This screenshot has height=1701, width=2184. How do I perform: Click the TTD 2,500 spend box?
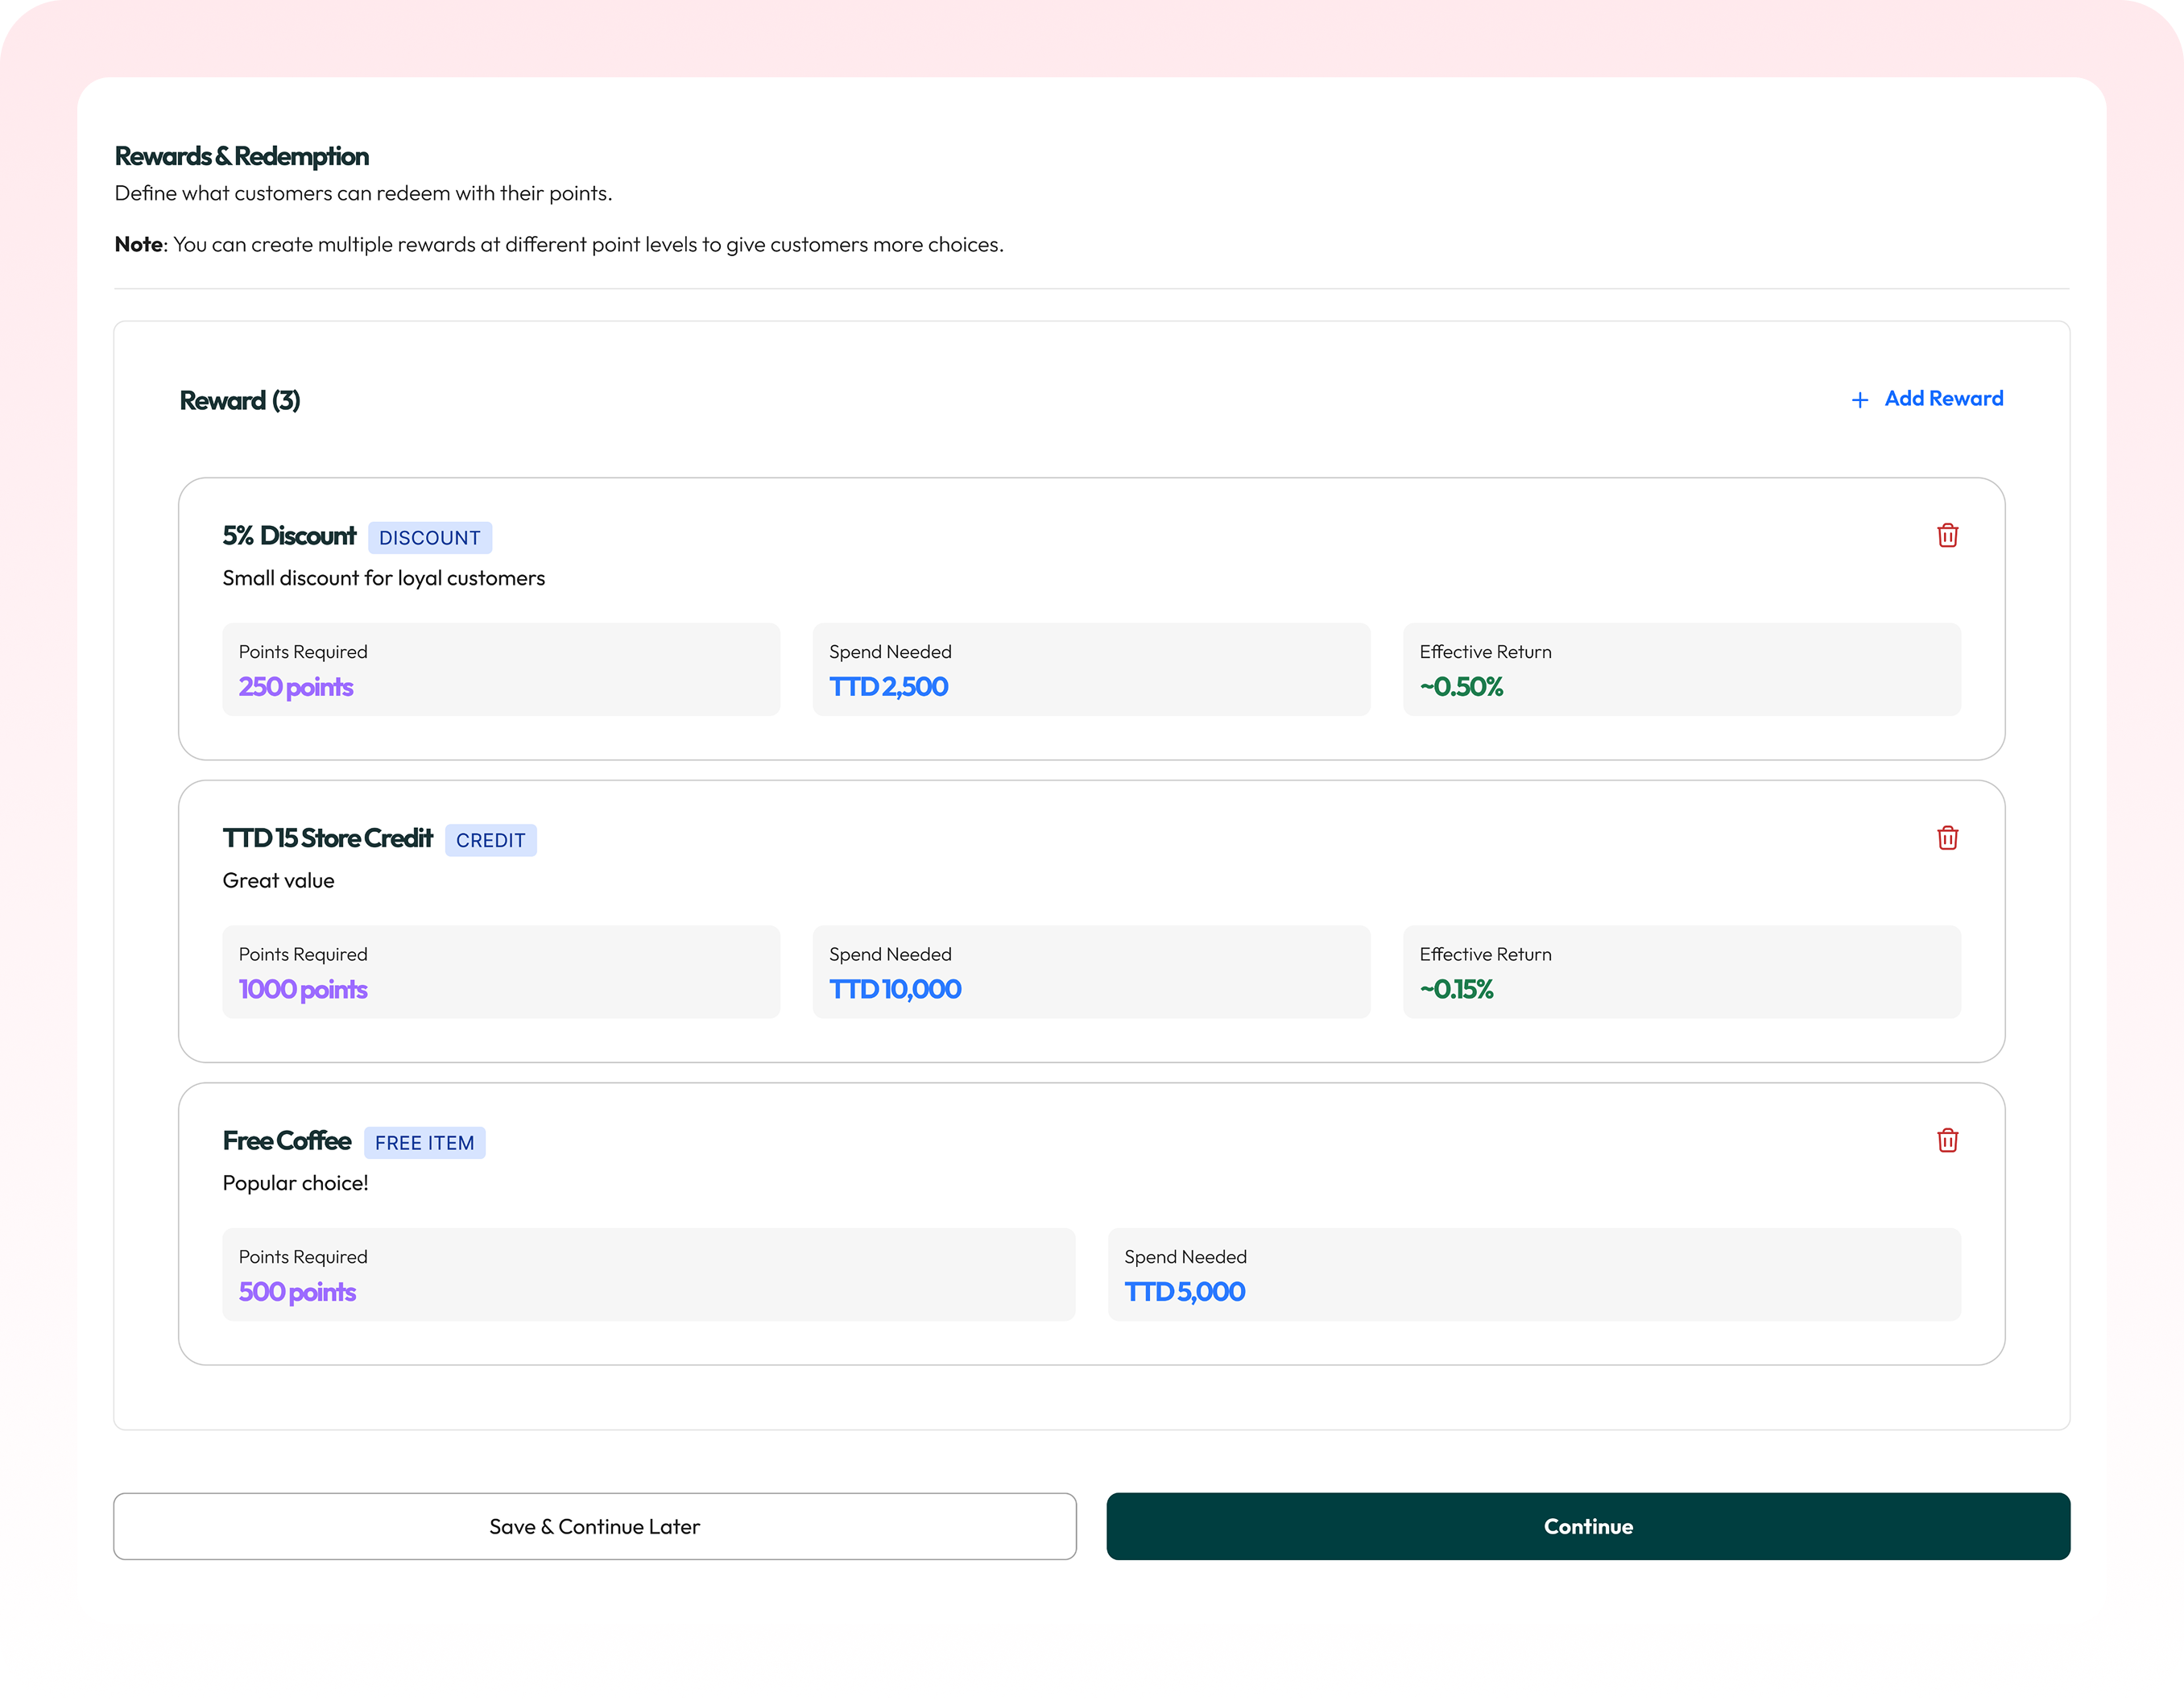(1091, 669)
